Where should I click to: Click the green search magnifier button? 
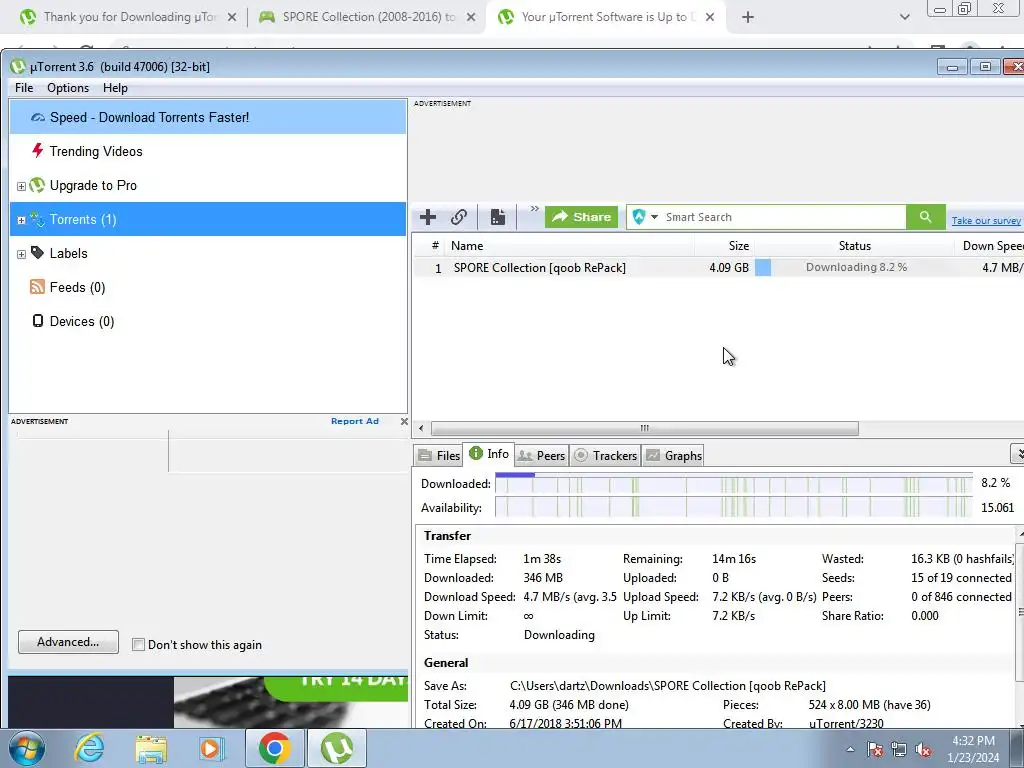(x=925, y=217)
